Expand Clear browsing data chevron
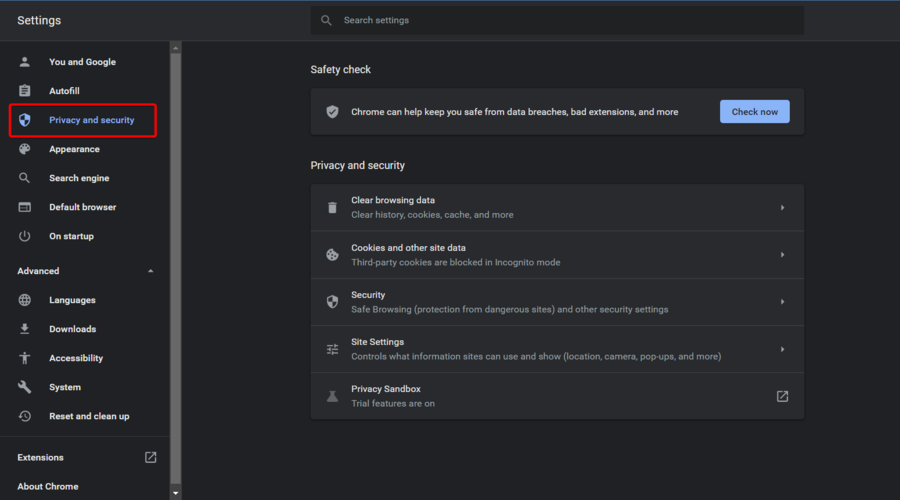This screenshot has width=900, height=500. point(782,208)
